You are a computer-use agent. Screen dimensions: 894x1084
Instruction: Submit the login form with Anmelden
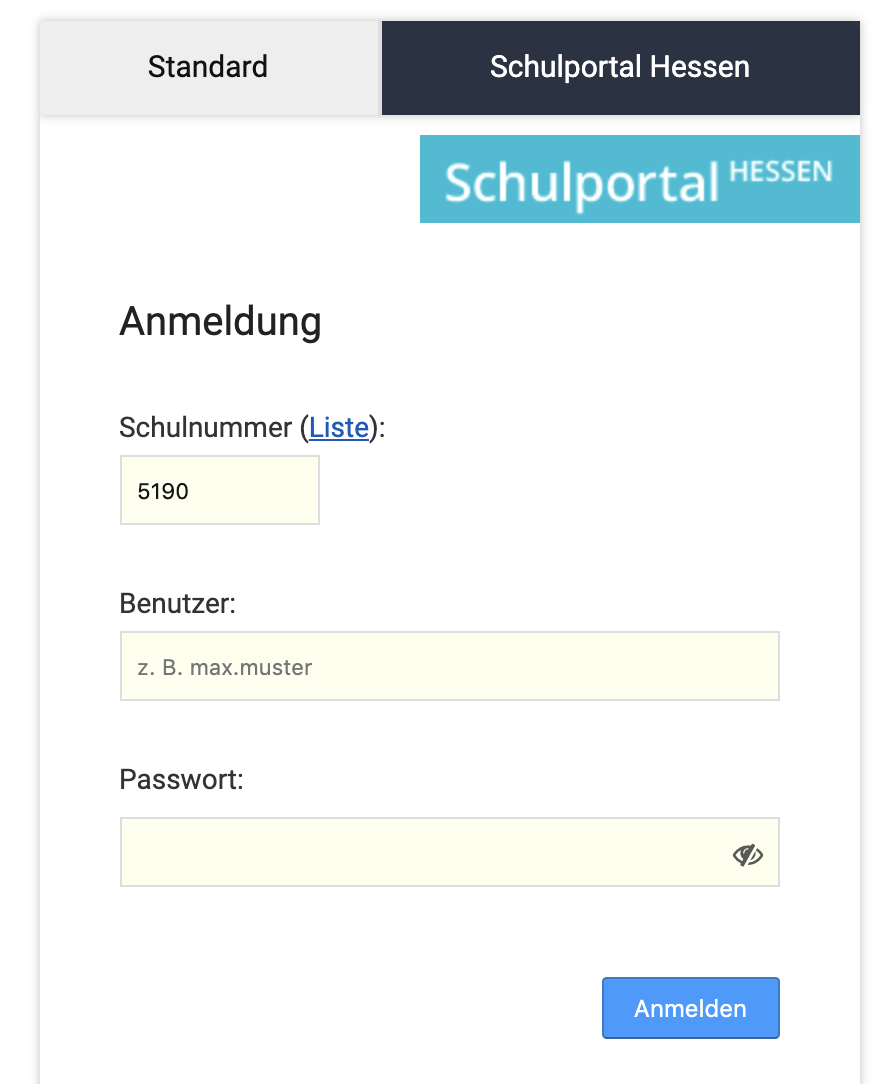click(690, 1008)
